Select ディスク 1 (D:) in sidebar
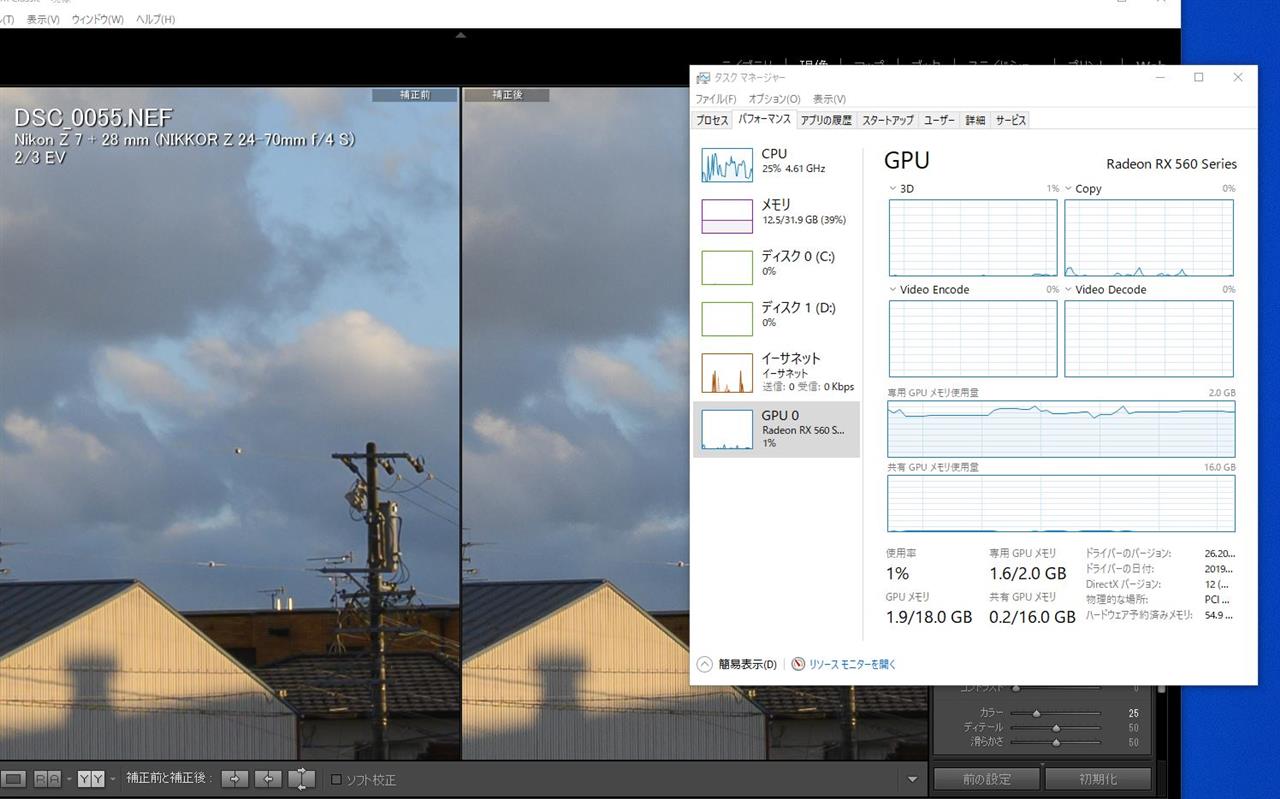The image size is (1280, 799). click(776, 320)
